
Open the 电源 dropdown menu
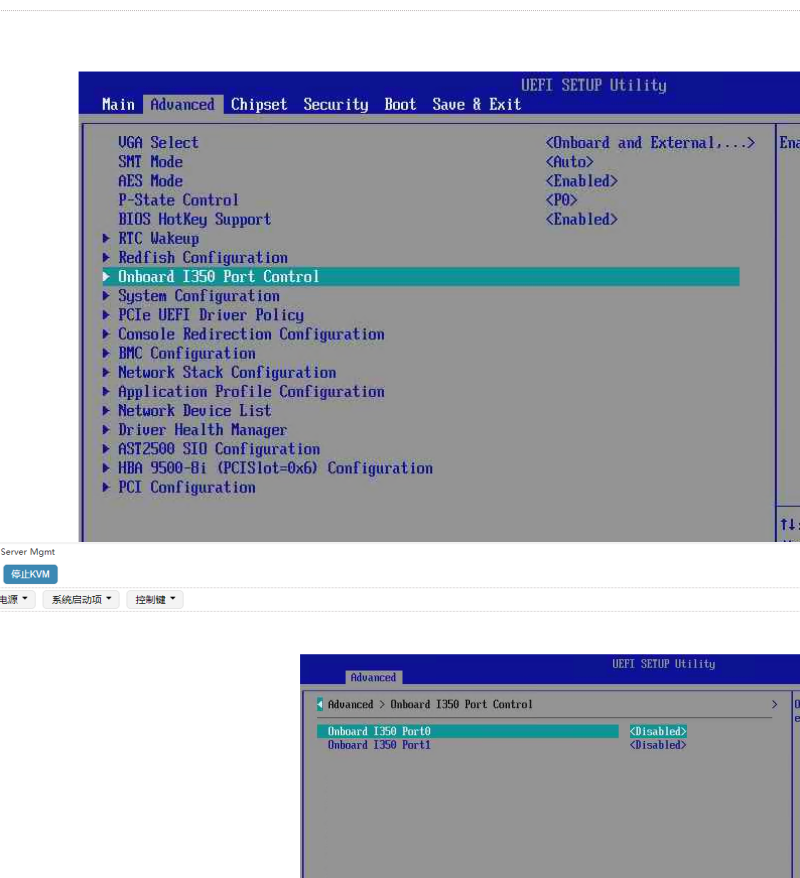coord(16,600)
